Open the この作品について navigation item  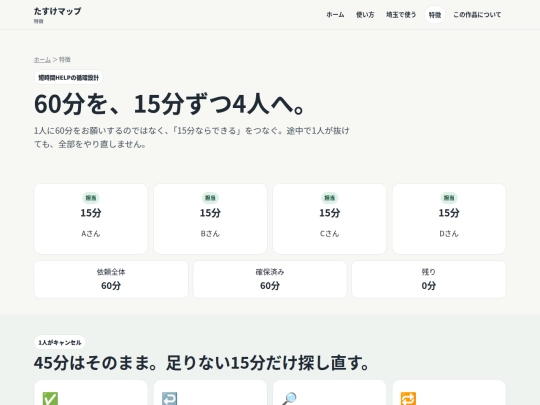[x=477, y=15]
